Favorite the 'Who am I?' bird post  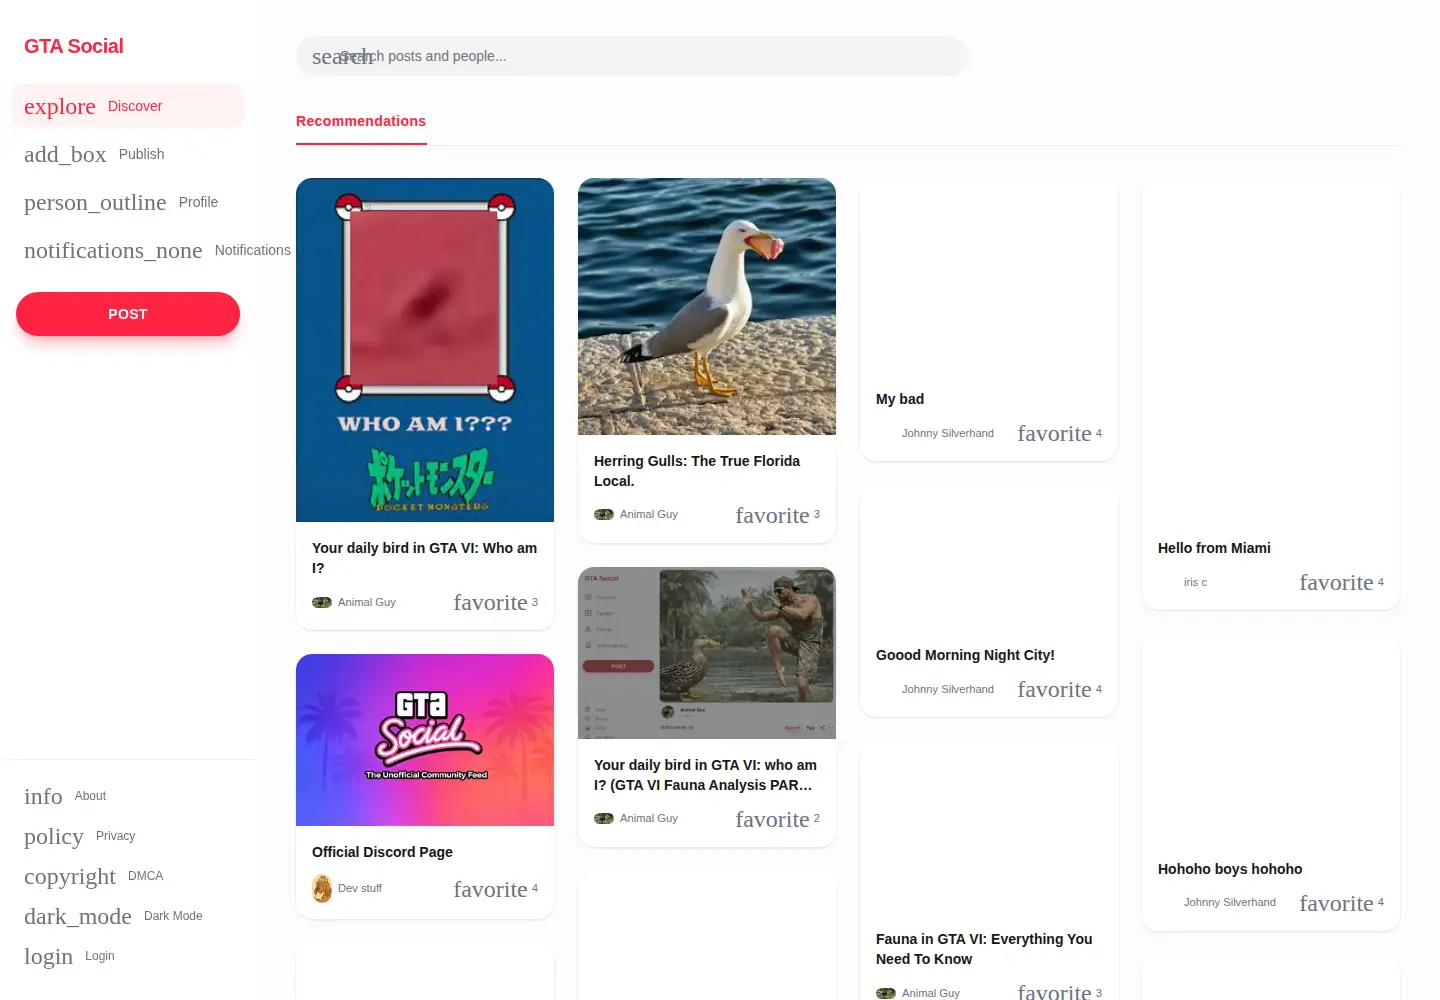pos(490,602)
